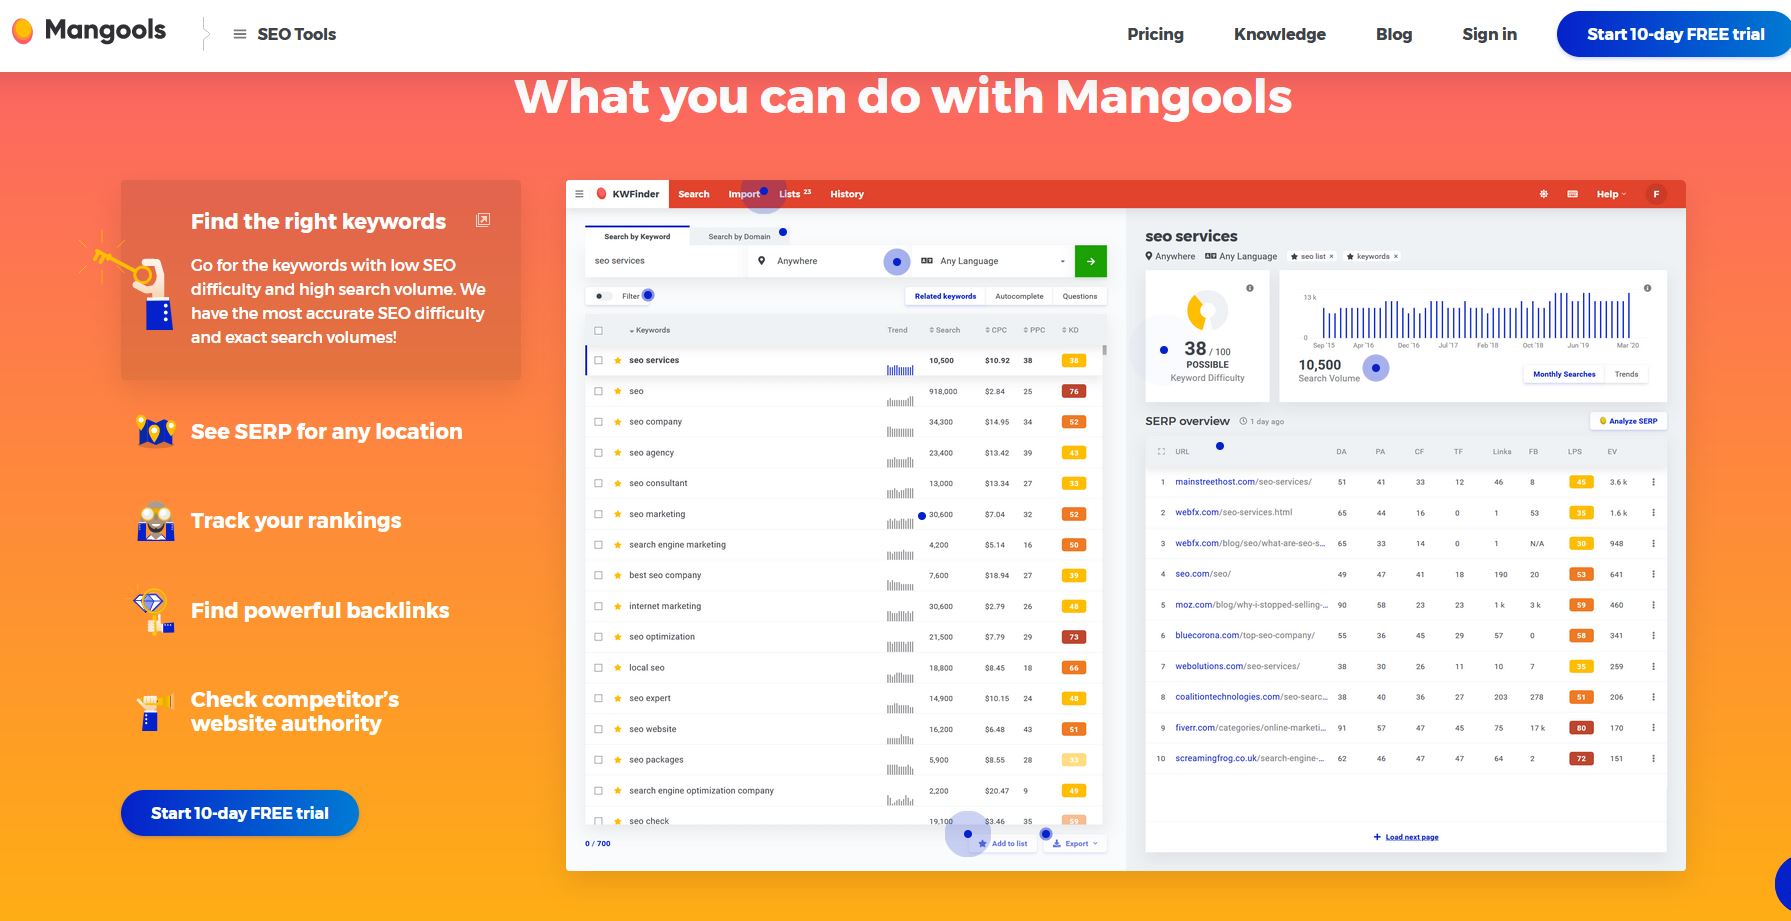
Task: Open the Pricing link
Action: coord(1155,34)
